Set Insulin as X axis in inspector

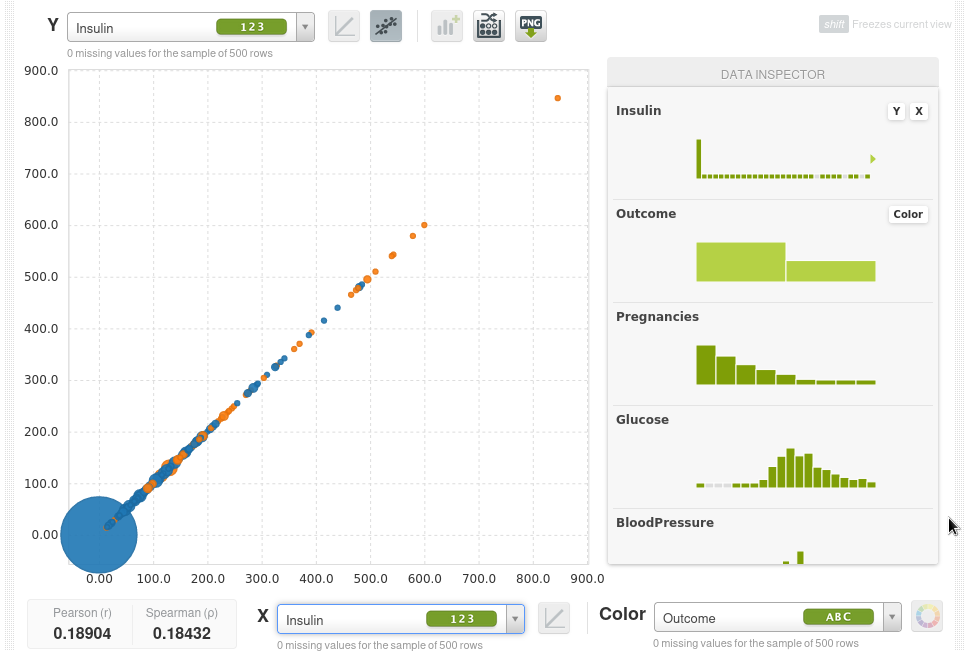pyautogui.click(x=918, y=112)
